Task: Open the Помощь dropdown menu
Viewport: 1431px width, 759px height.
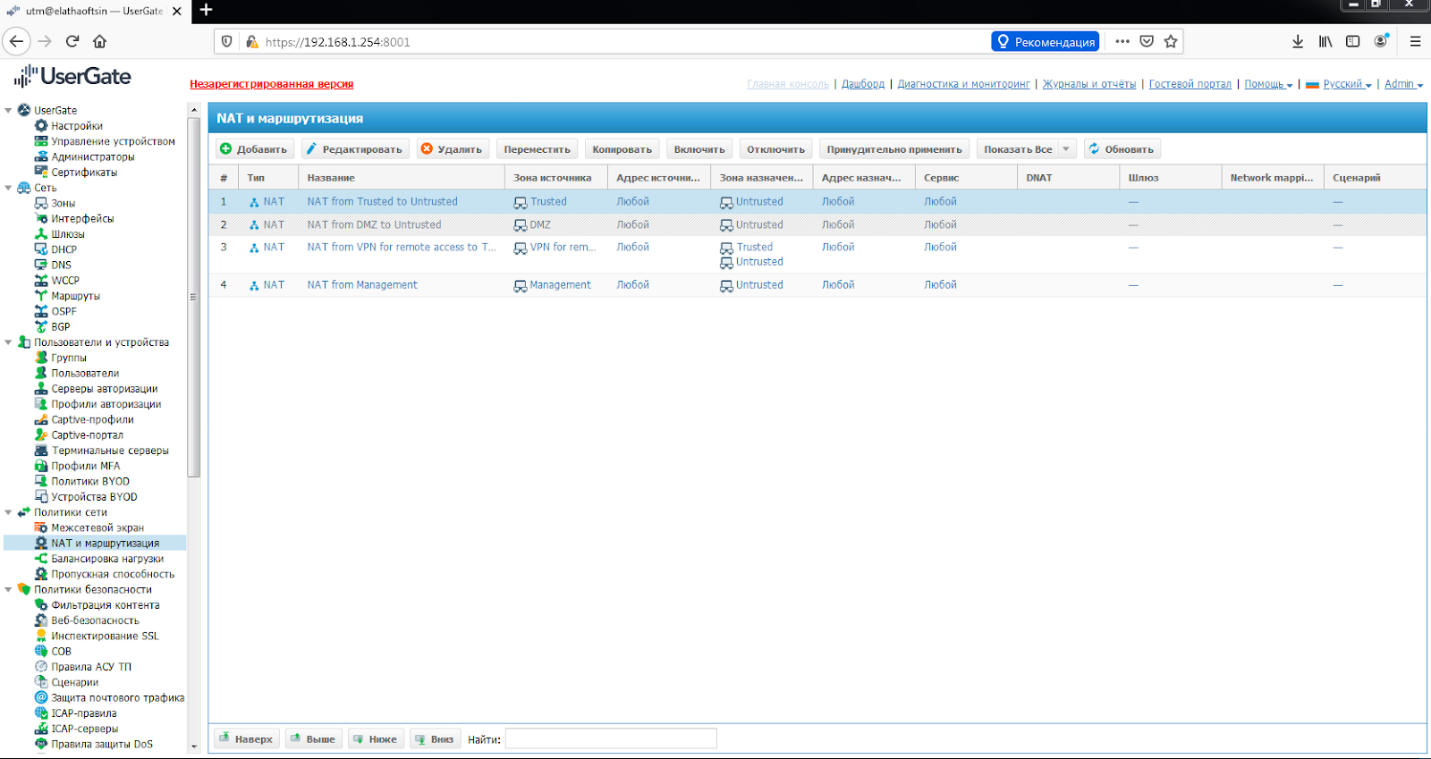Action: [x=1268, y=84]
